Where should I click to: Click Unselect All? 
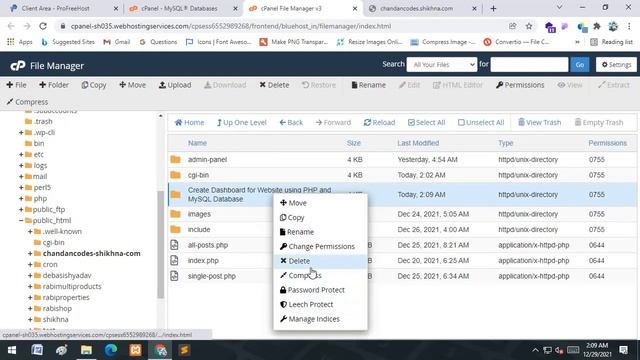coord(481,122)
